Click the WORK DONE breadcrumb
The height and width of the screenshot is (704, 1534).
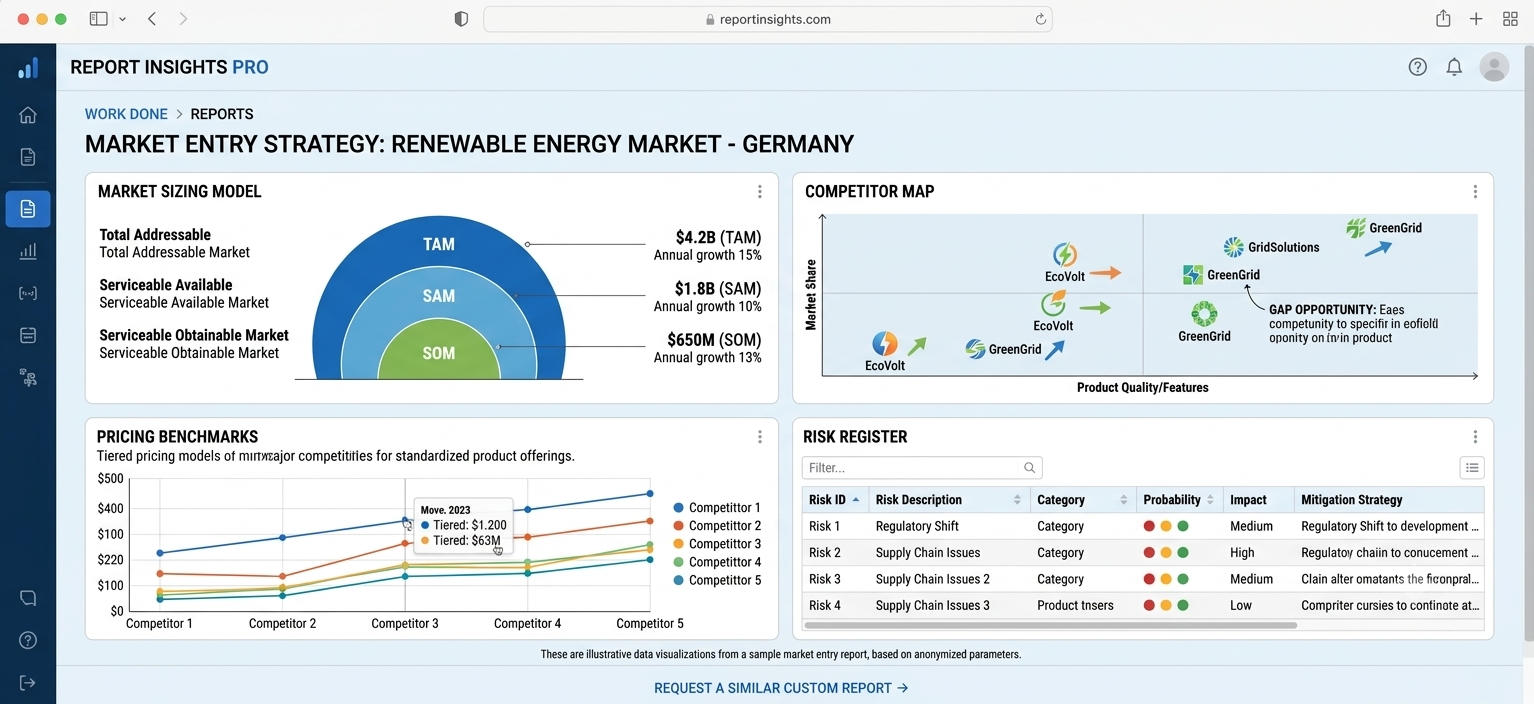[x=126, y=114]
